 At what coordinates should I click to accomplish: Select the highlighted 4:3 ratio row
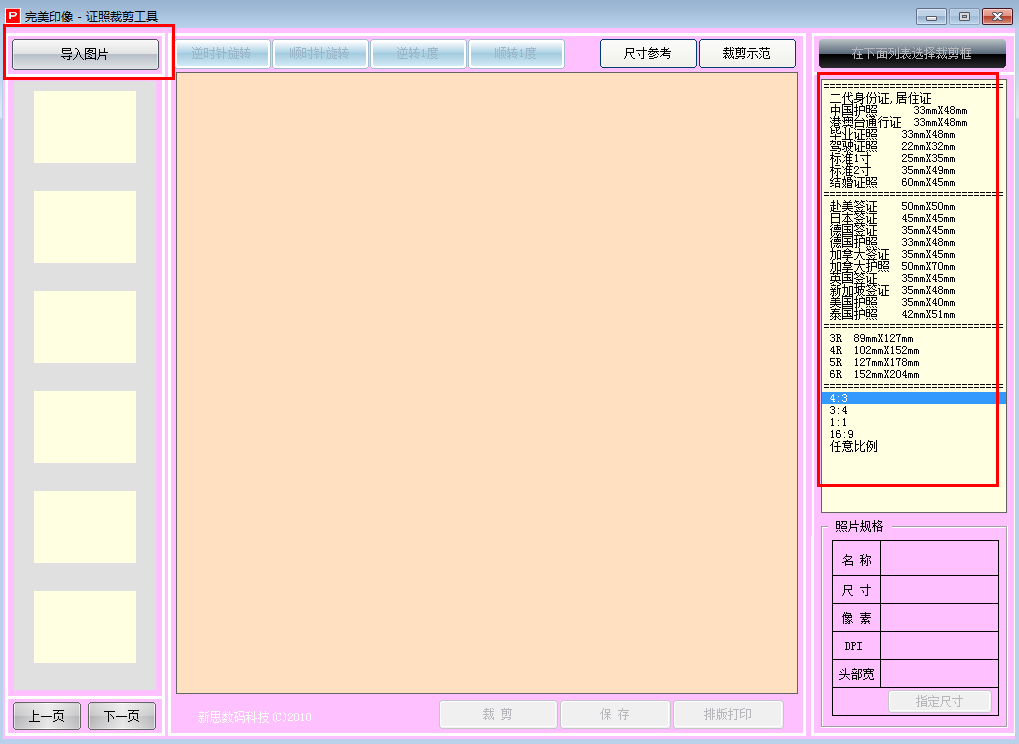point(913,398)
